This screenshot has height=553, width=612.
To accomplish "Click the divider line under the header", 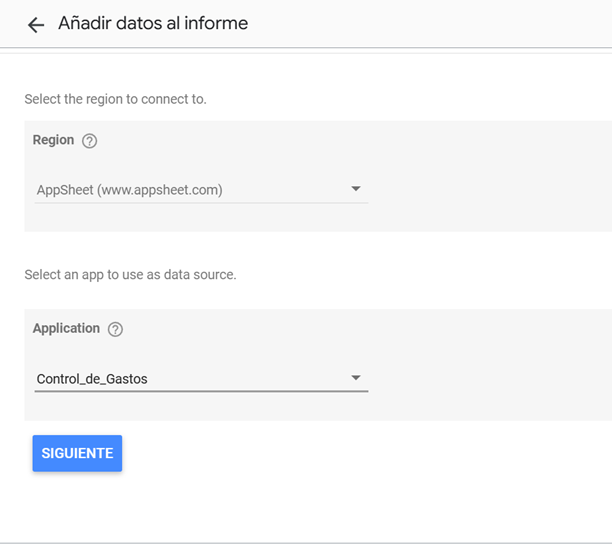I will tap(306, 48).
